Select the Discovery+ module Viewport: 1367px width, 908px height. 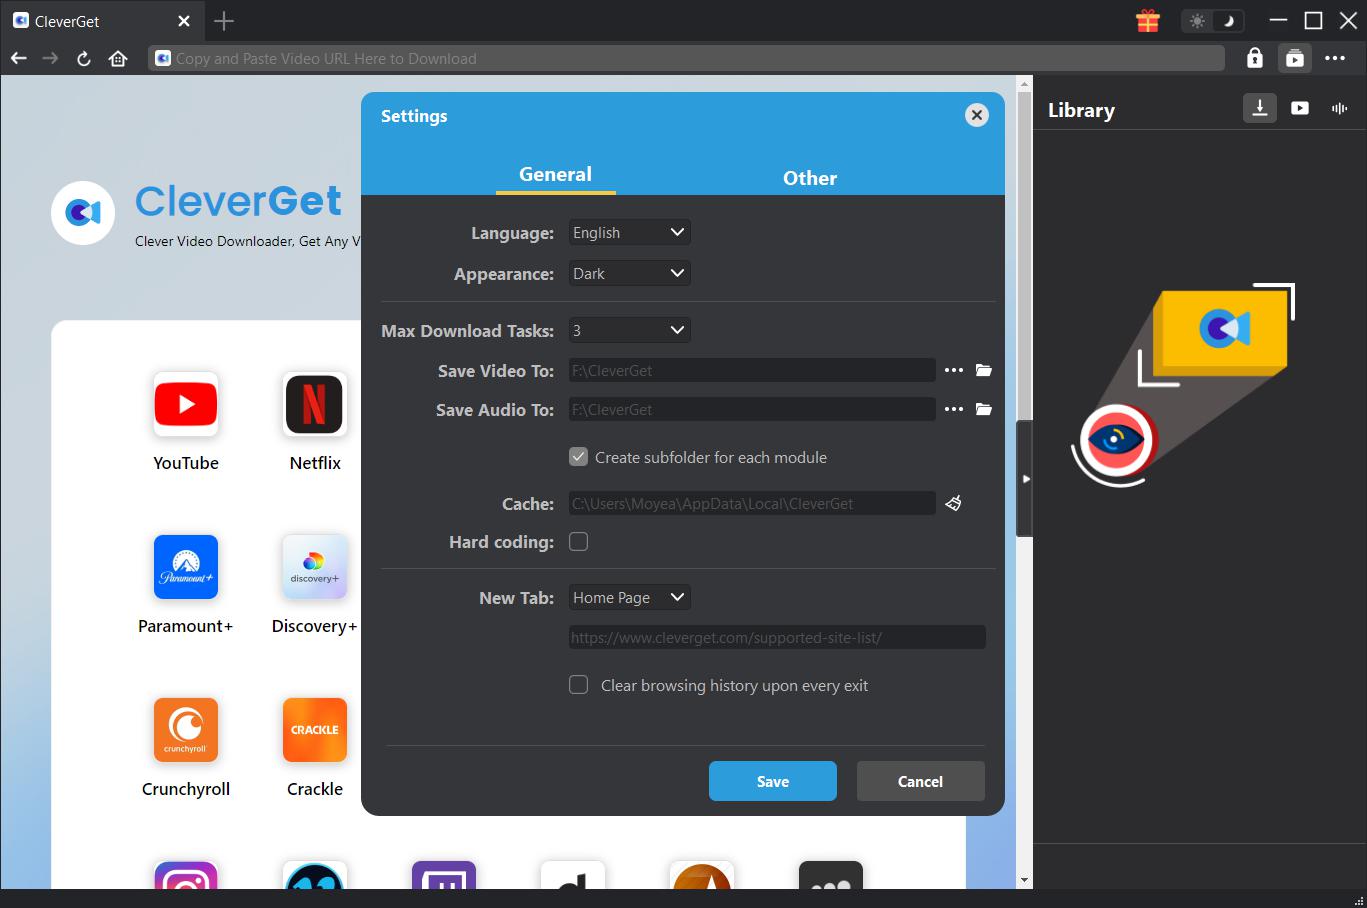pyautogui.click(x=314, y=567)
